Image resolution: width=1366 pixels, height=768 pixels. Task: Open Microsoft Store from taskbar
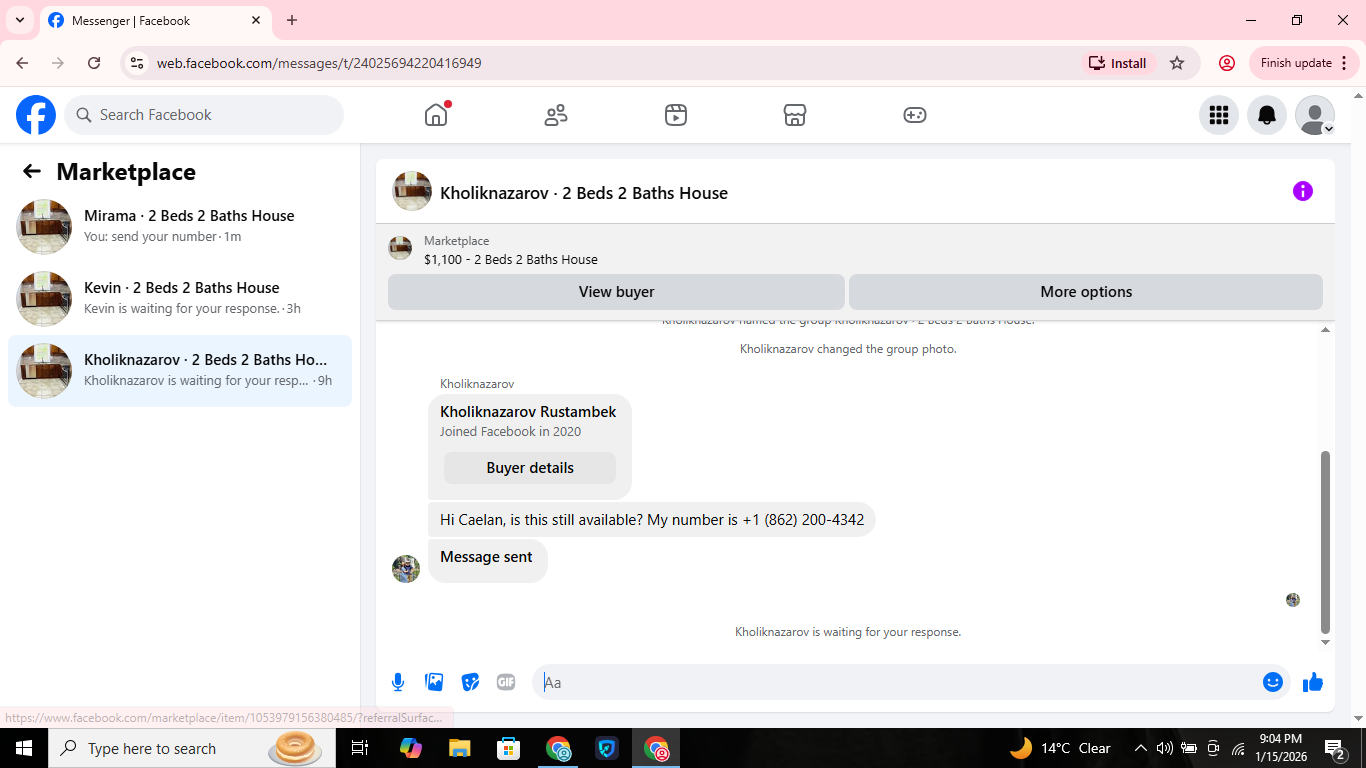509,748
